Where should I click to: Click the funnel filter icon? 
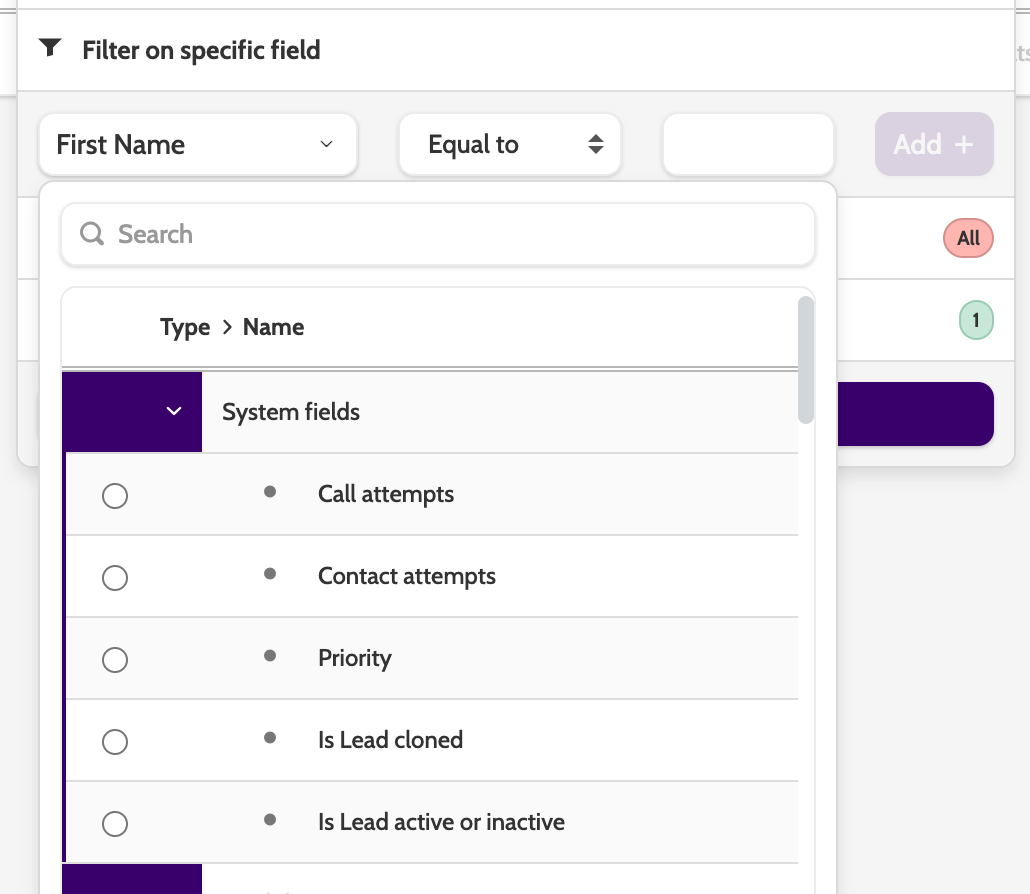click(50, 48)
